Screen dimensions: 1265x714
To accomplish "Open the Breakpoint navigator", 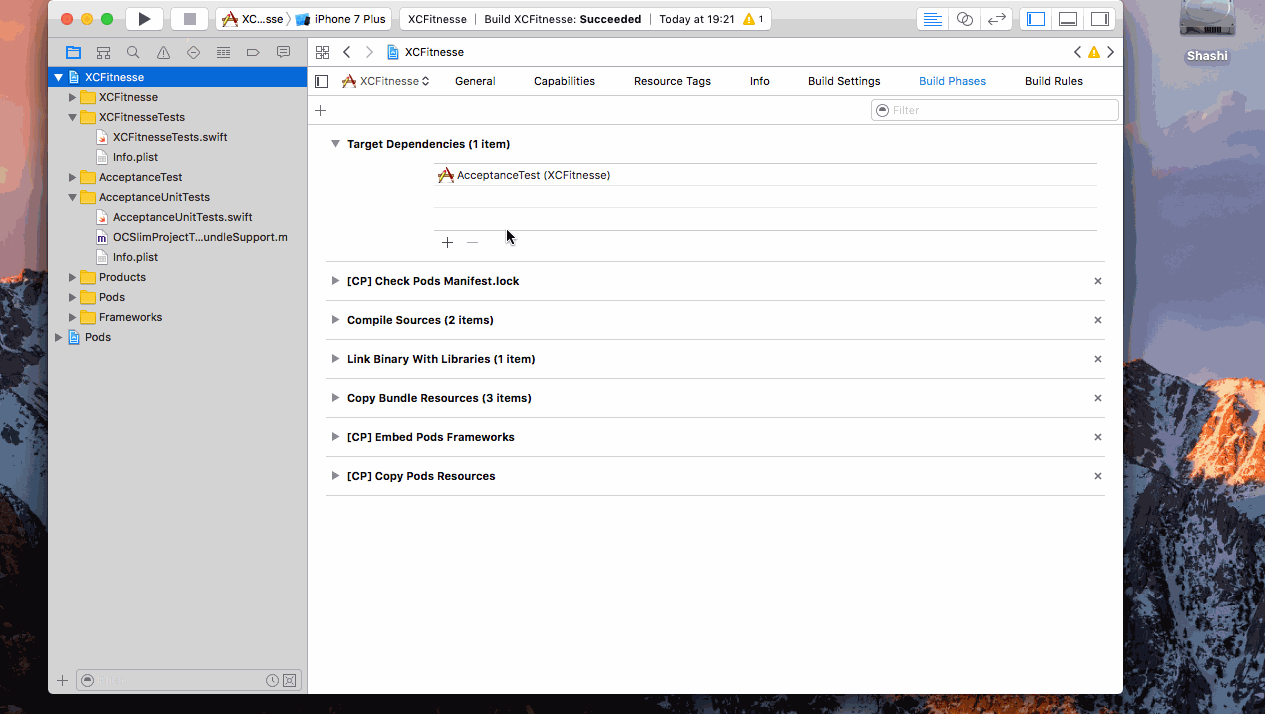I will point(253,52).
